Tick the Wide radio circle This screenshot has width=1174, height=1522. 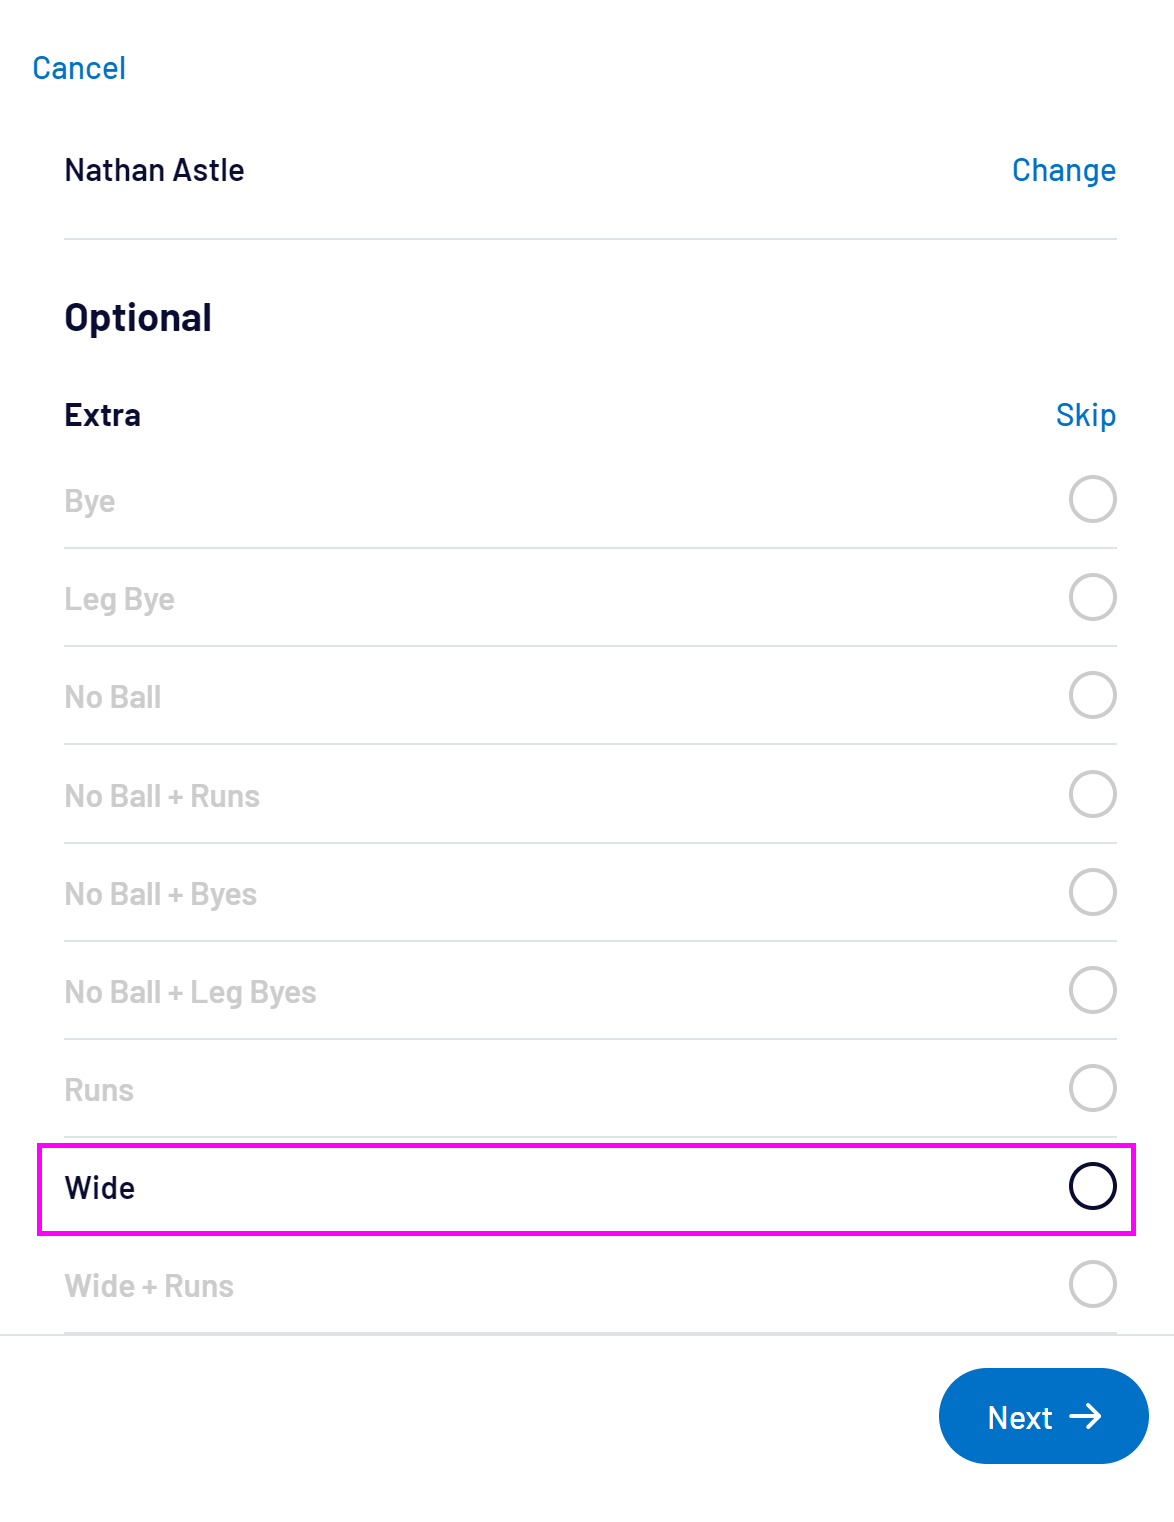1092,1186
